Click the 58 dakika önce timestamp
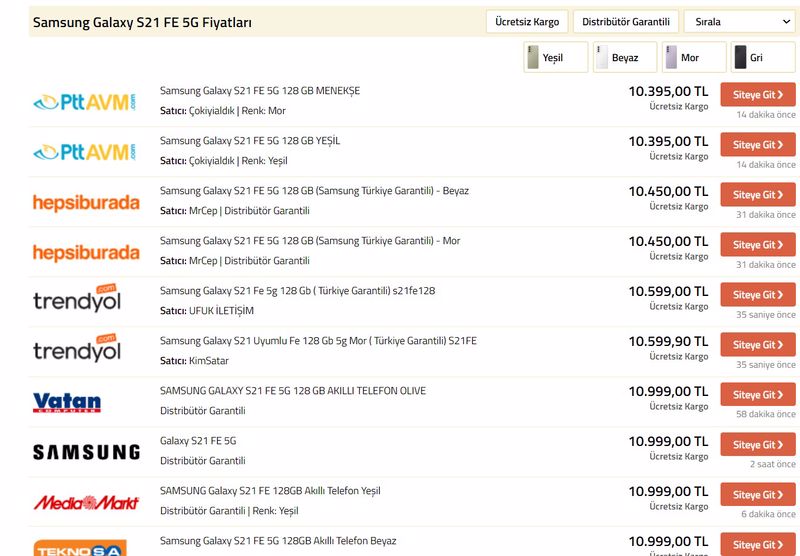Image resolution: width=800 pixels, height=556 pixels. (x=766, y=414)
